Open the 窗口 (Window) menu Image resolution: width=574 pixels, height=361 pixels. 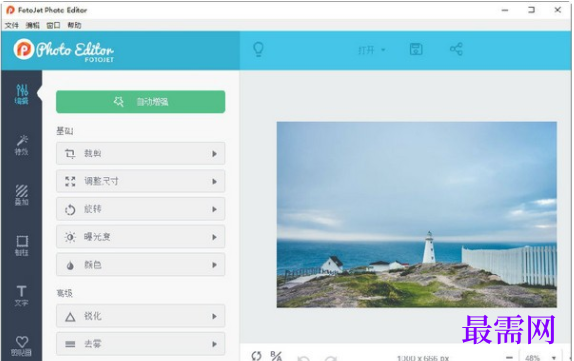click(x=53, y=25)
